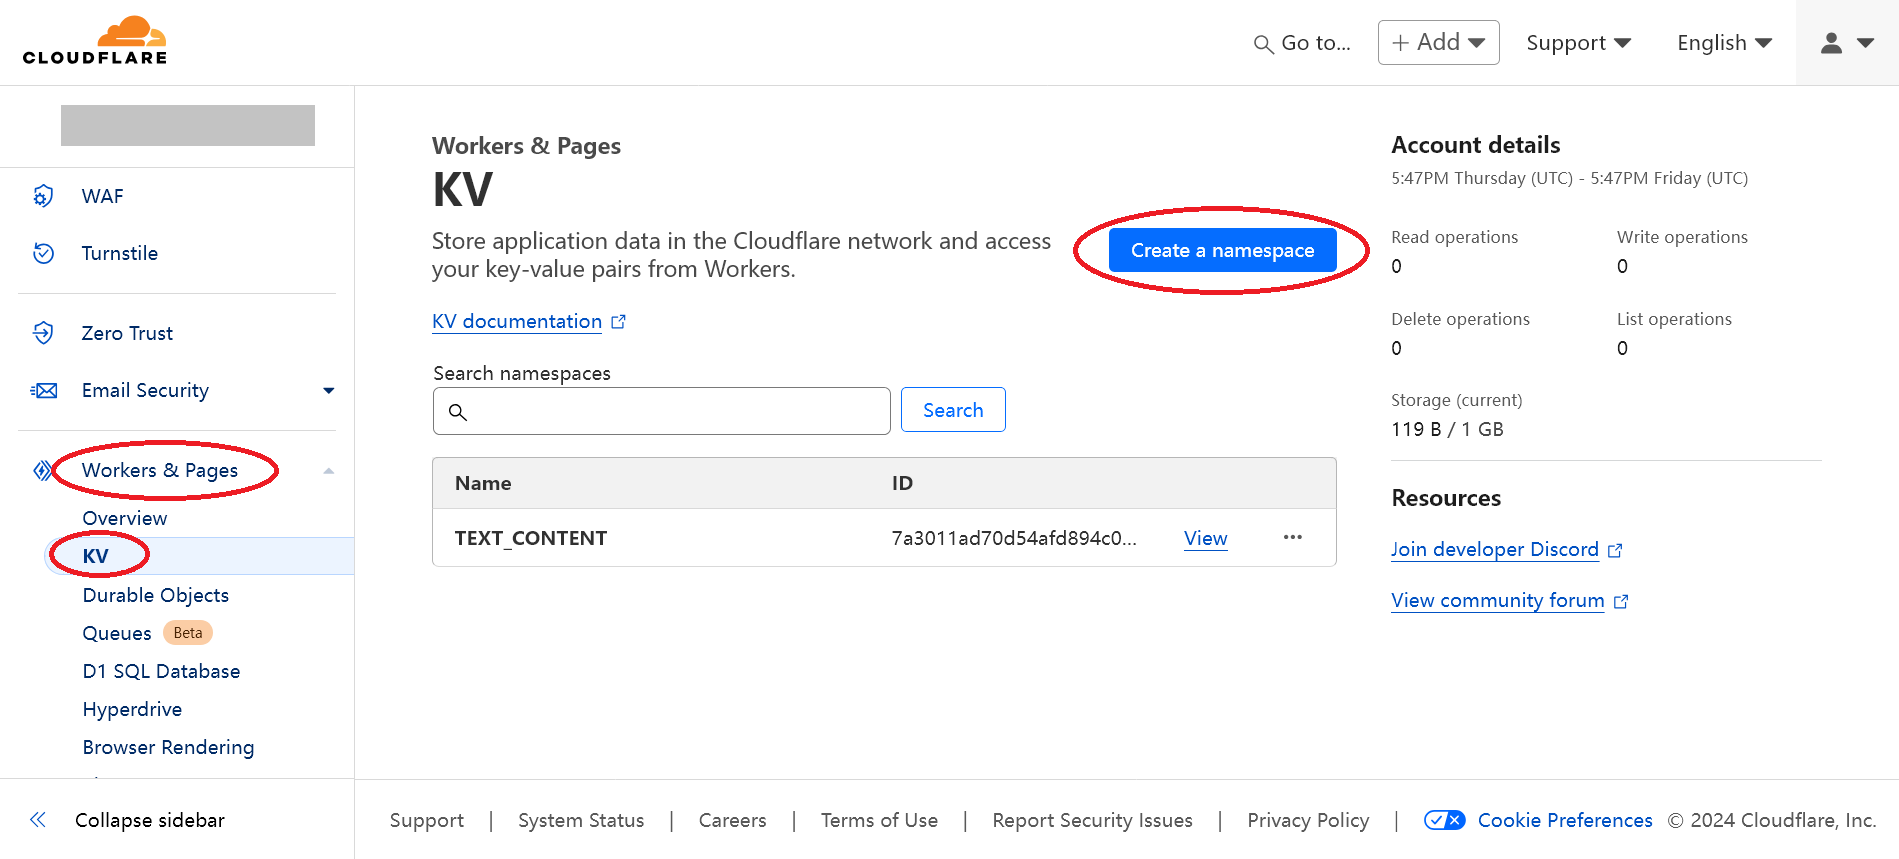Click the Write operations label
This screenshot has height=859, width=1899.
coord(1682,237)
